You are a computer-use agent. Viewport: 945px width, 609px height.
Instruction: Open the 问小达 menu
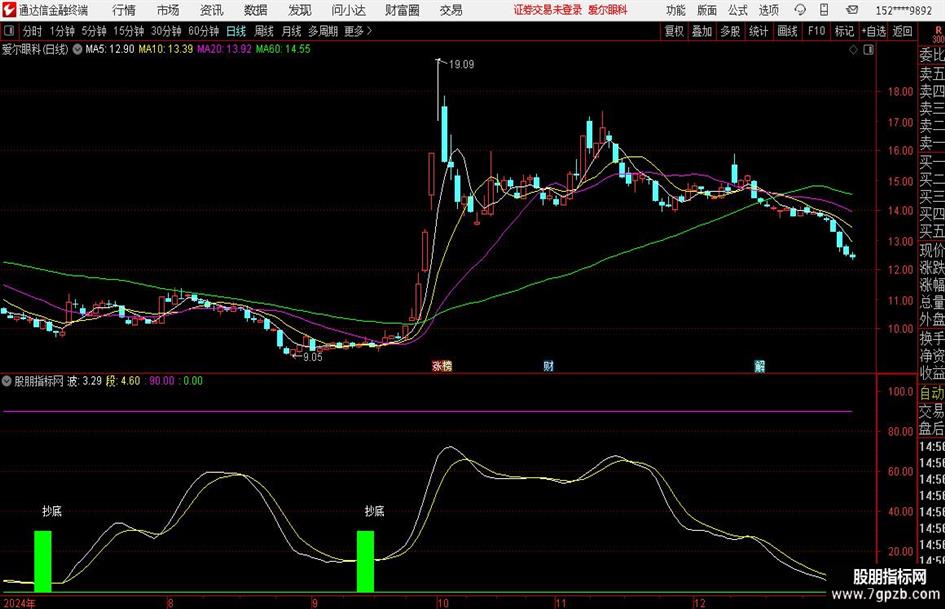[348, 10]
